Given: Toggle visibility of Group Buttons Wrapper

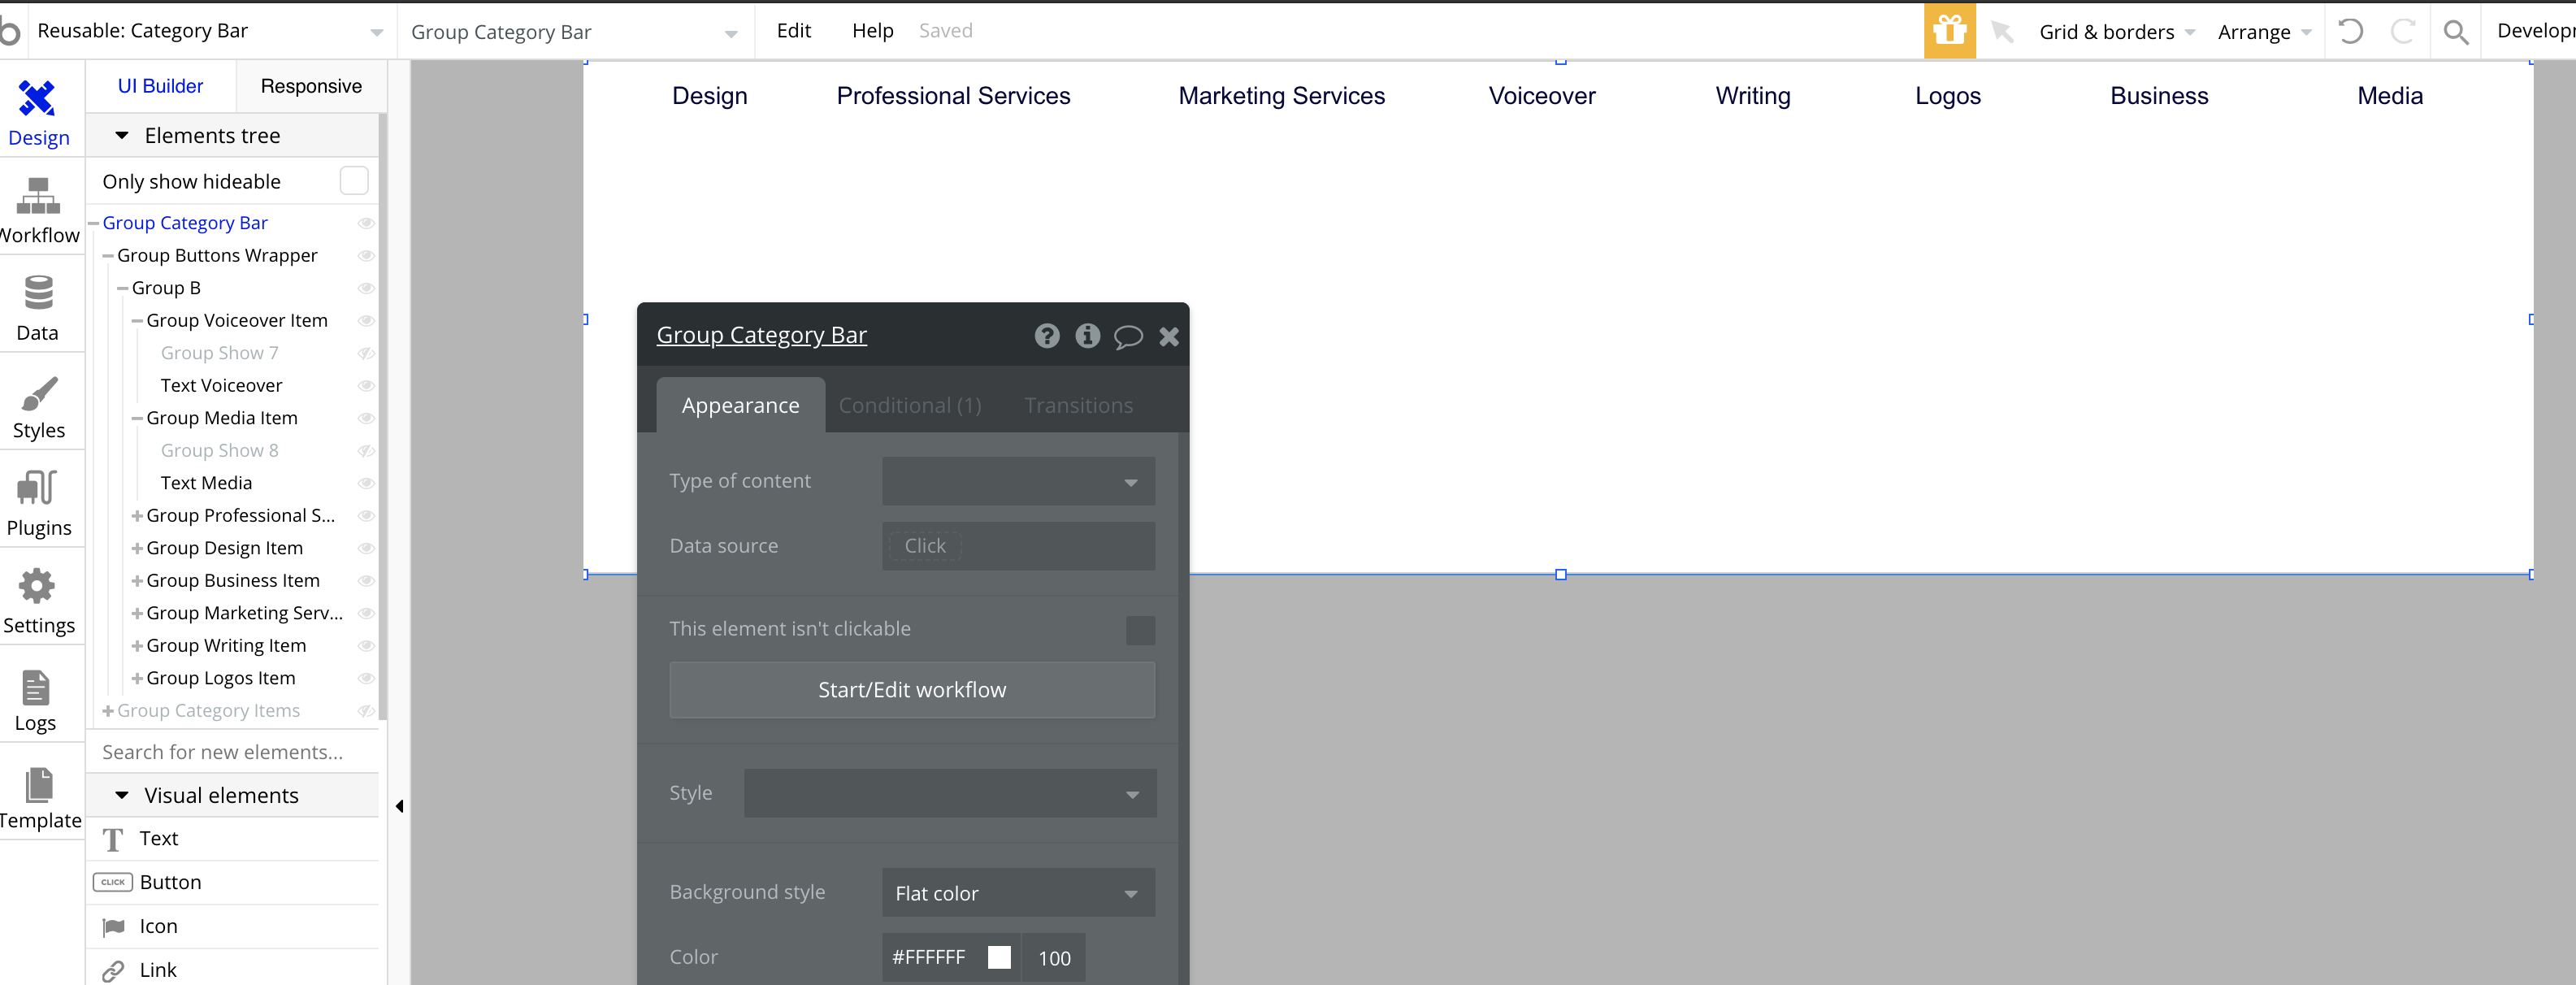Looking at the screenshot, I should [x=366, y=256].
